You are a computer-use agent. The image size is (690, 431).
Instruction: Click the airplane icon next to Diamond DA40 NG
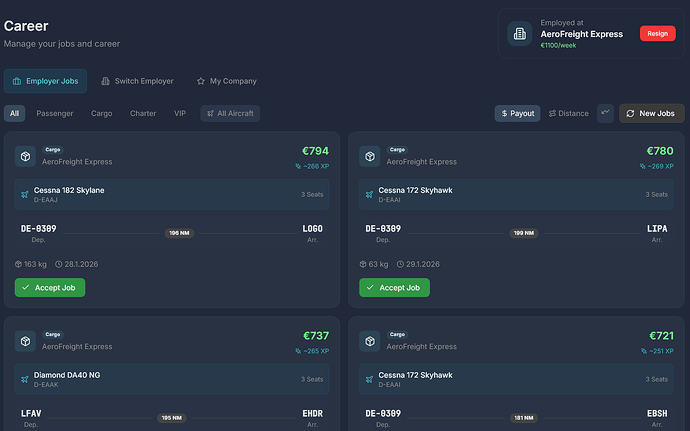click(x=25, y=379)
